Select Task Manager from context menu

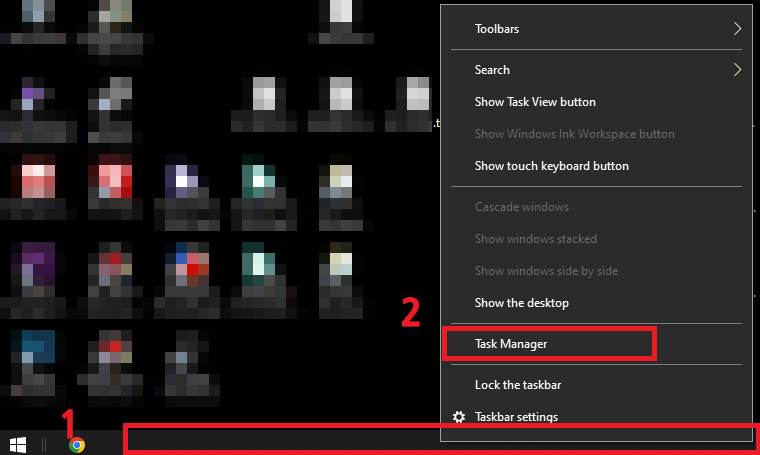[x=549, y=344]
